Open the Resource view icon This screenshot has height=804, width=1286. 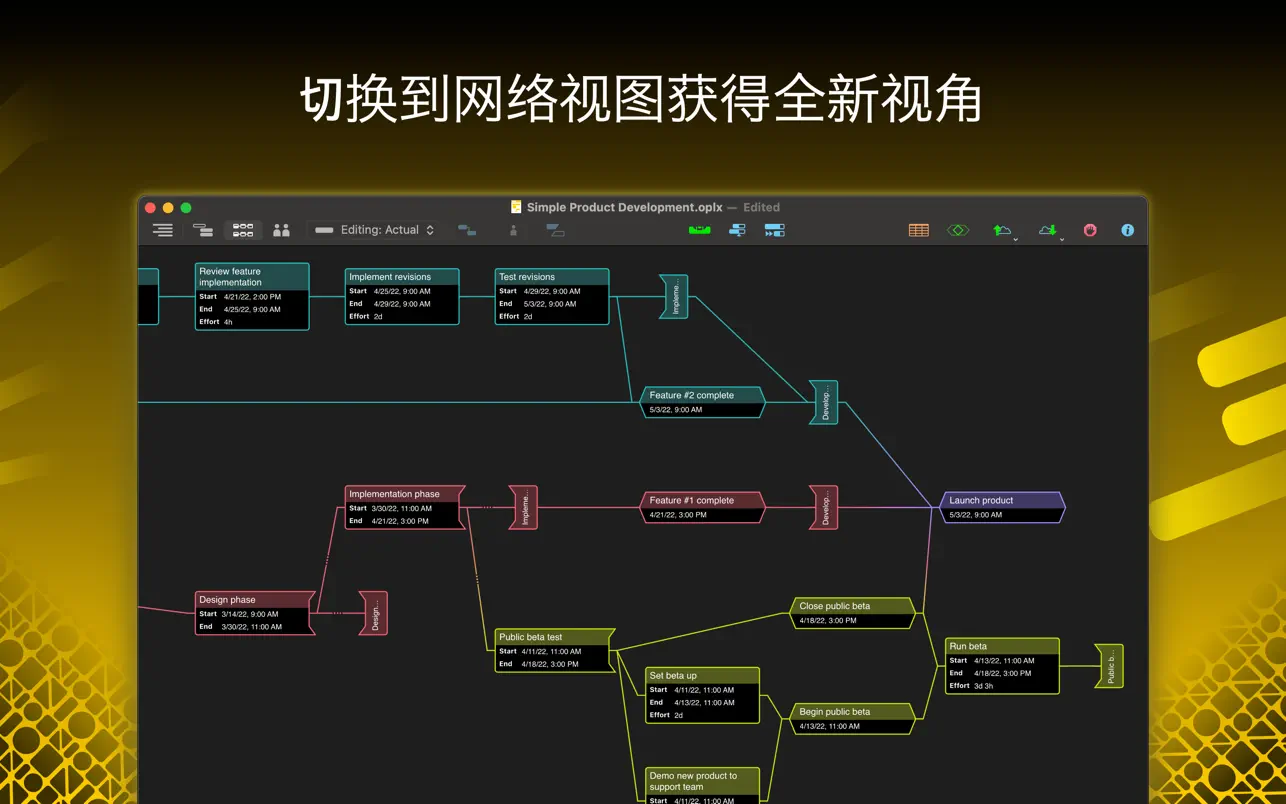pos(282,230)
